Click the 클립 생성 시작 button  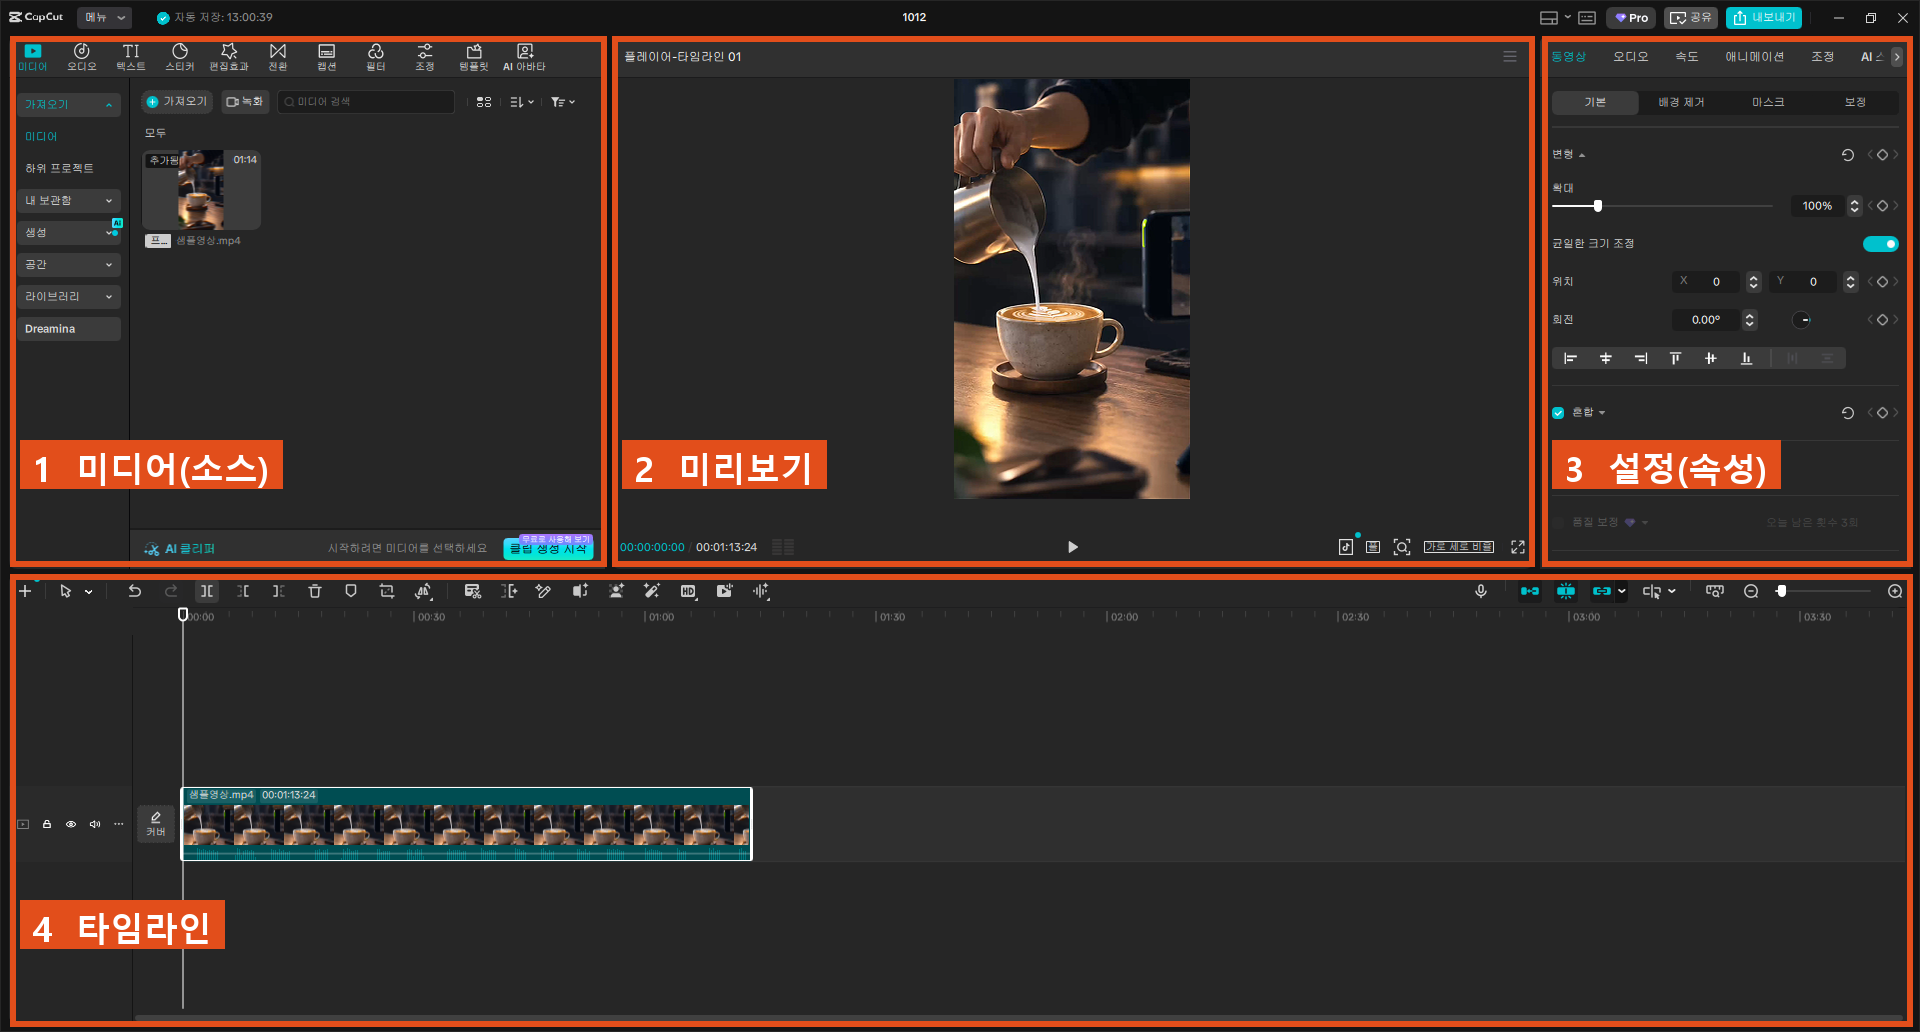tap(549, 548)
